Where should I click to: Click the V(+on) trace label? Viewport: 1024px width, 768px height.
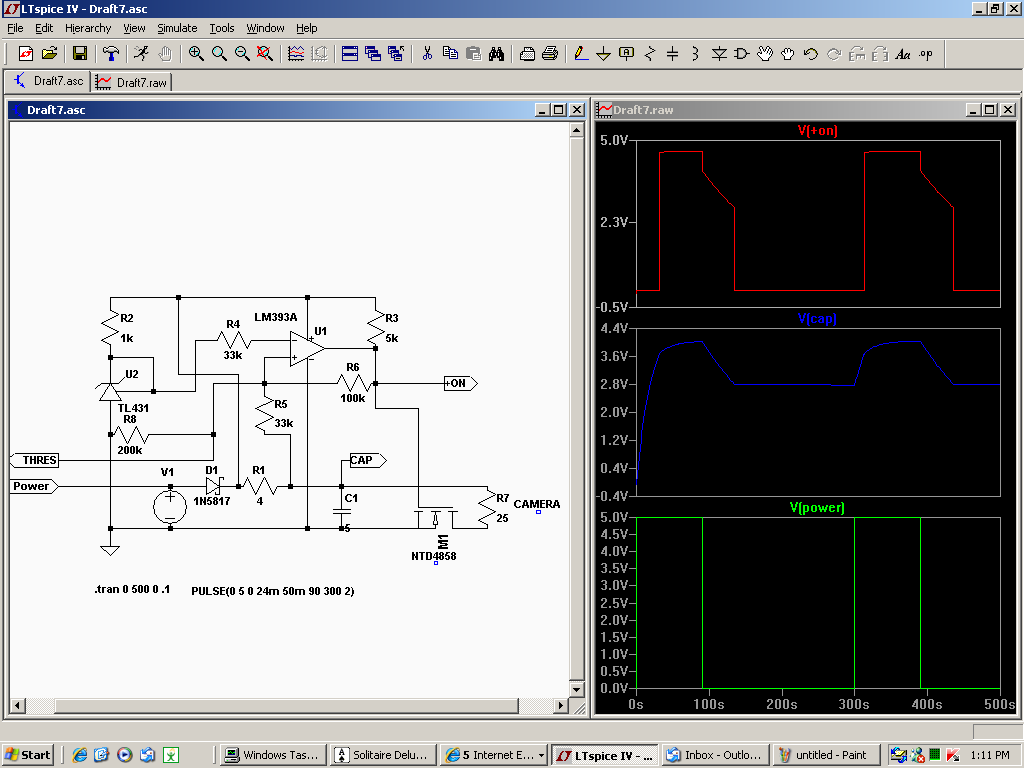click(818, 130)
